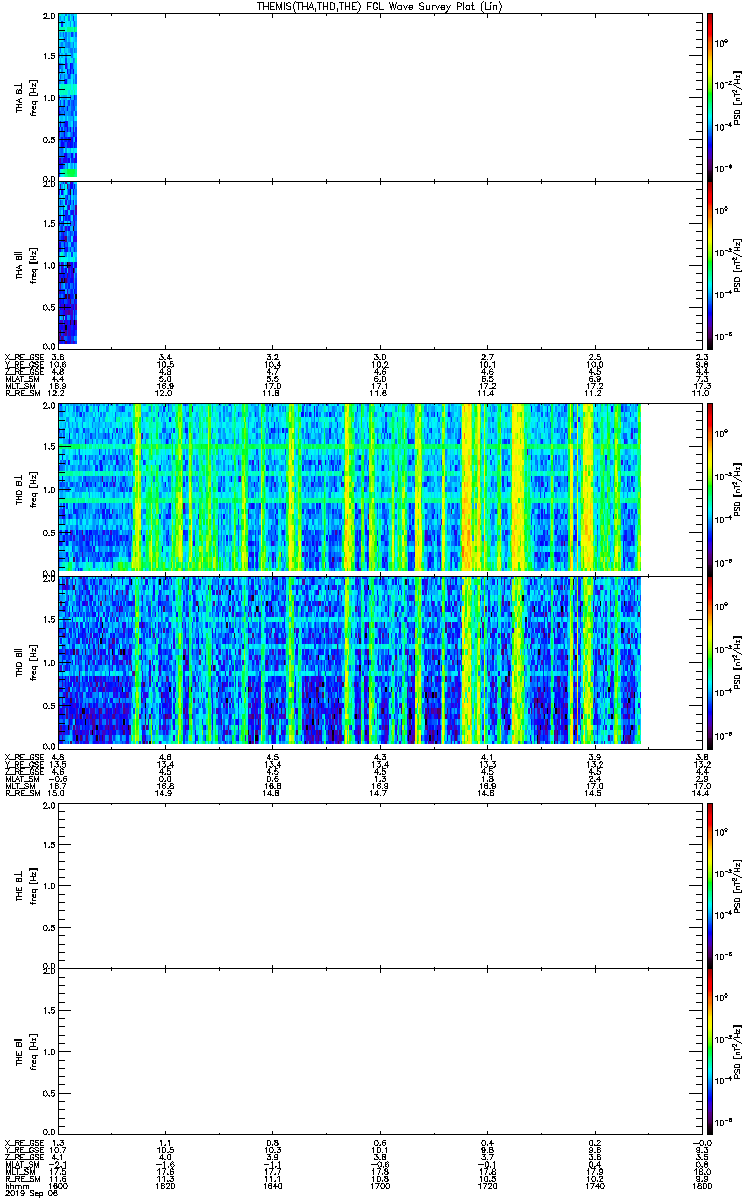Click the 1.5 frequency tick on THD B-parallel axis
The image size is (750, 1200).
50,619
